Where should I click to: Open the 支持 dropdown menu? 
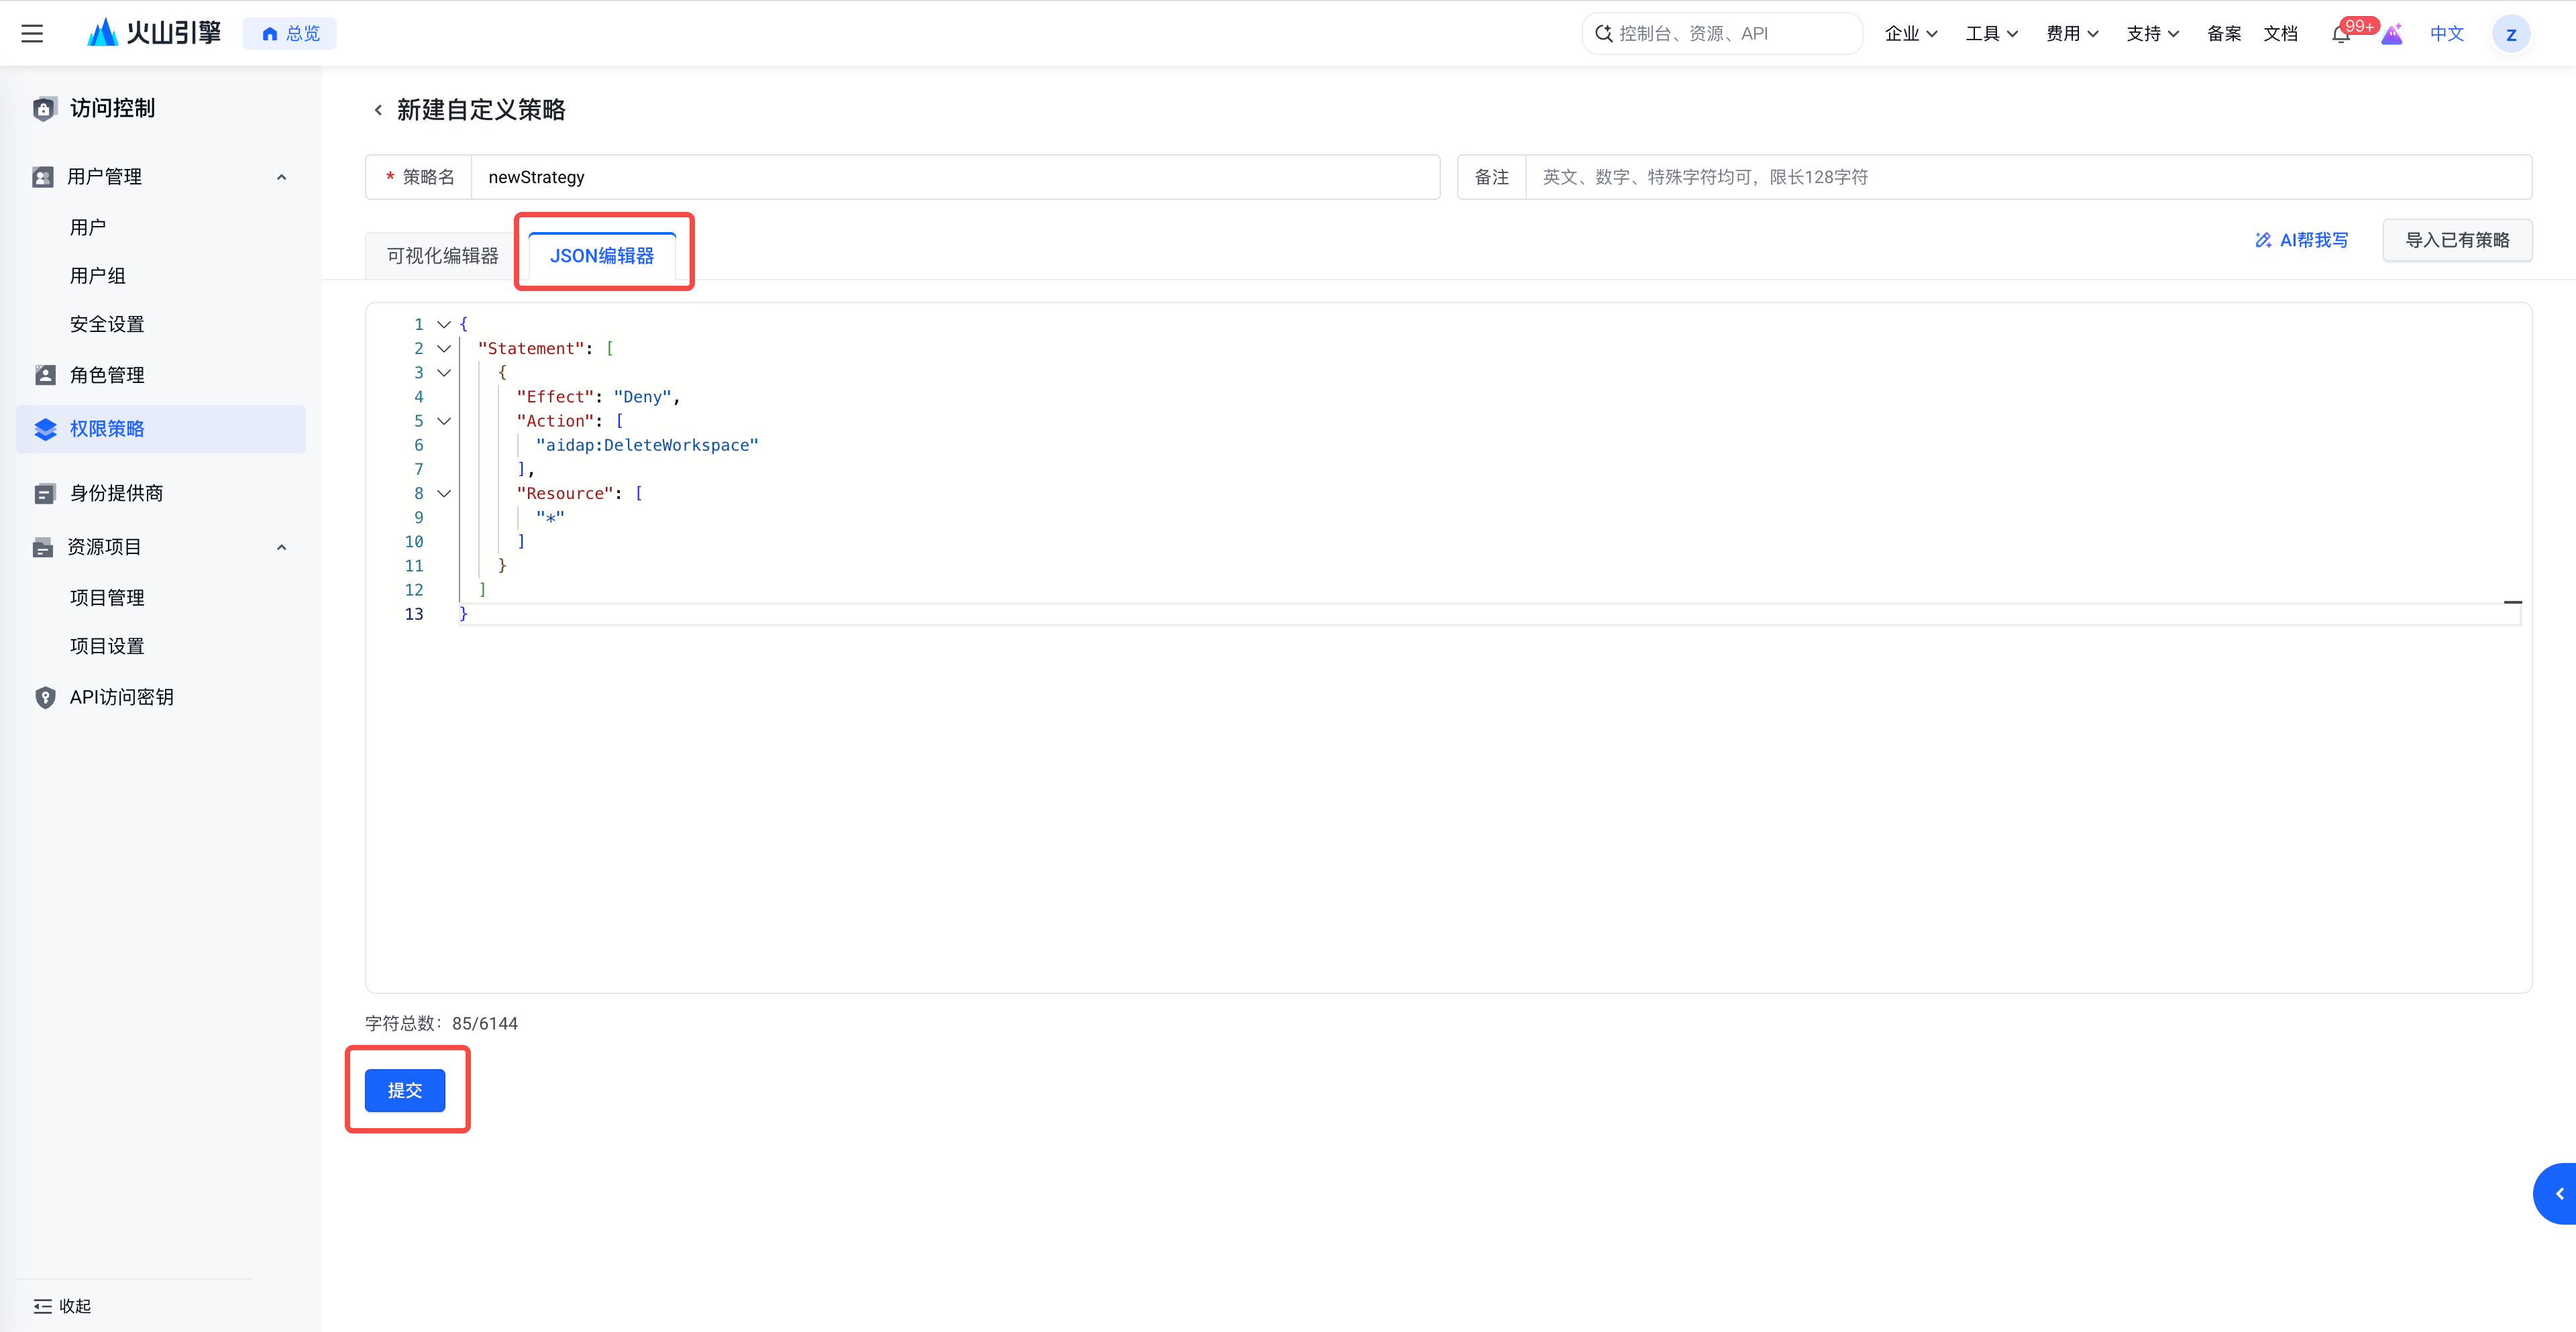click(x=2153, y=34)
